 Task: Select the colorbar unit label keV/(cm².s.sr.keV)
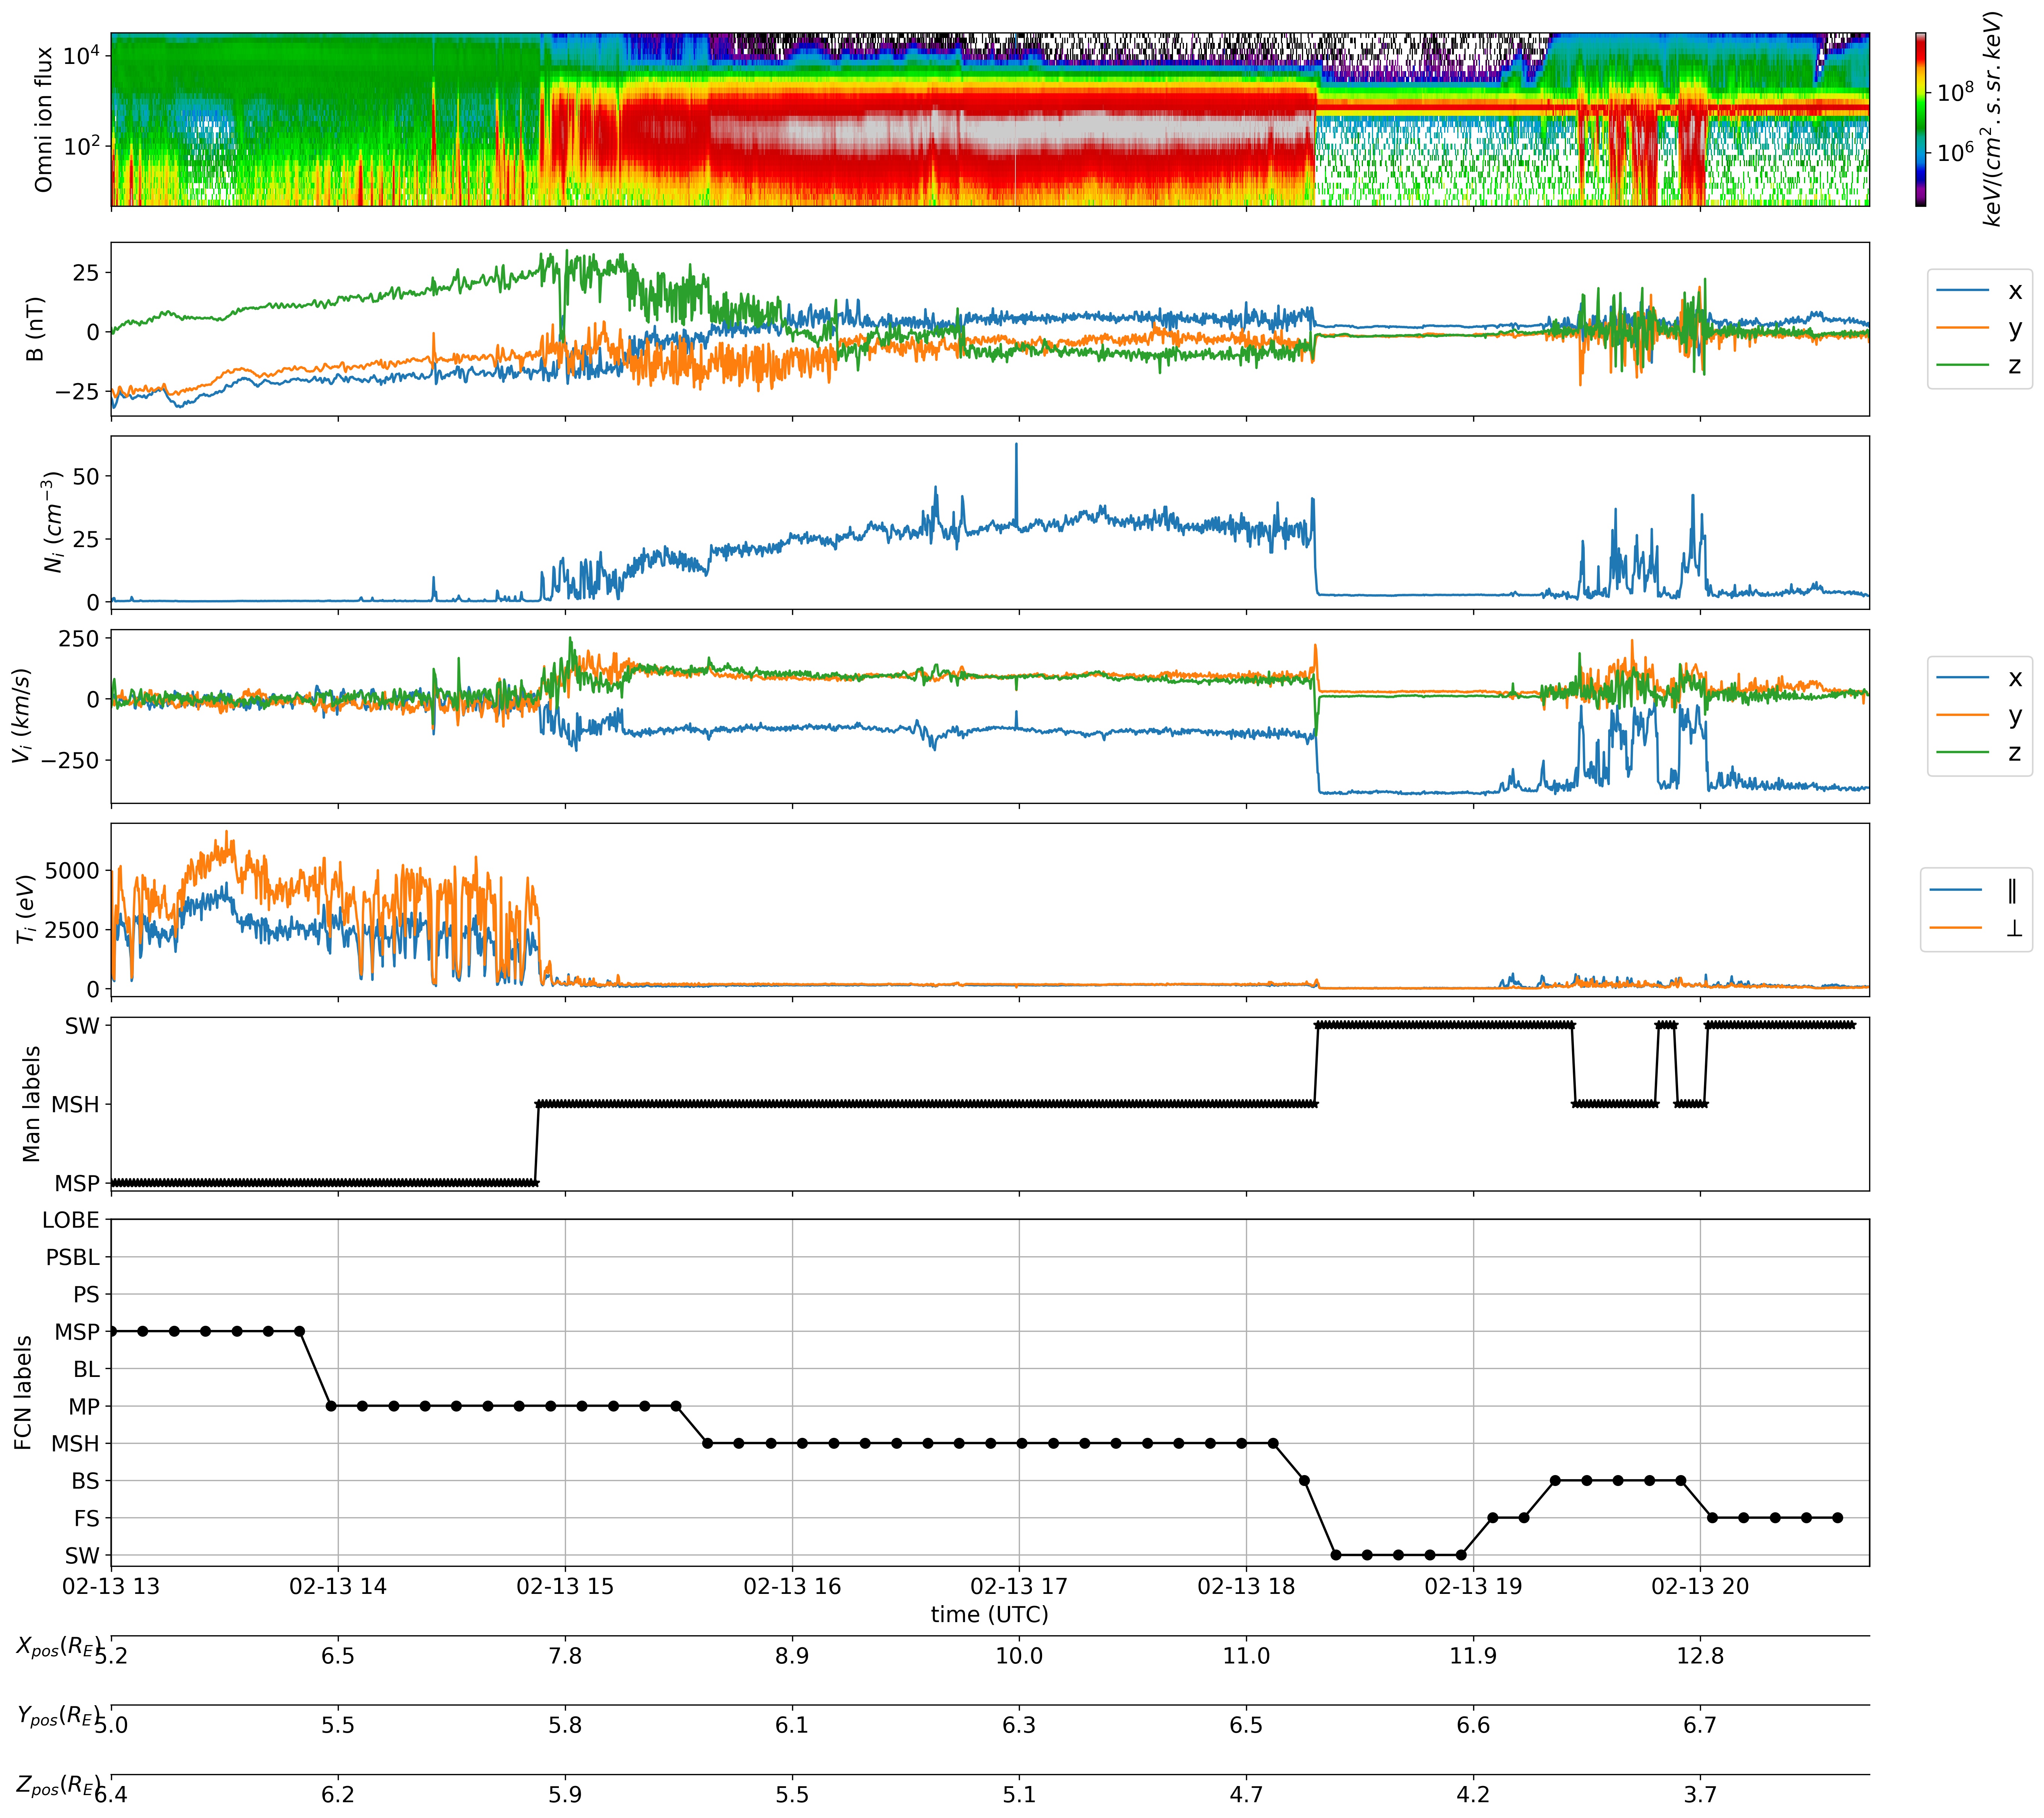(1992, 119)
